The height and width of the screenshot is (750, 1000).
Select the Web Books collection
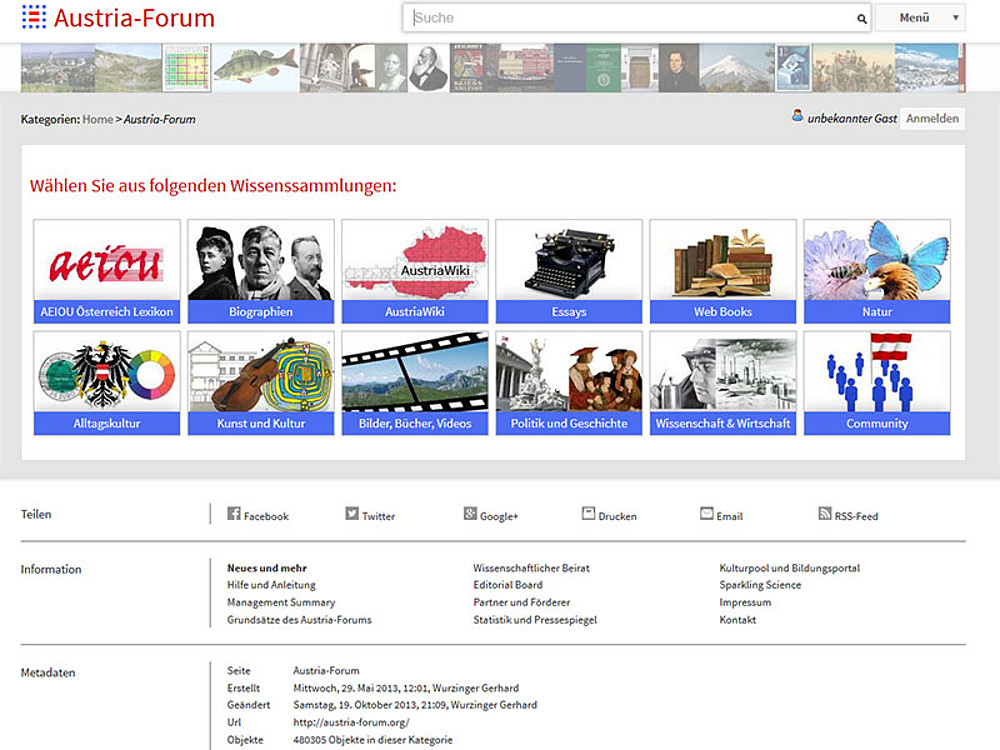(723, 271)
